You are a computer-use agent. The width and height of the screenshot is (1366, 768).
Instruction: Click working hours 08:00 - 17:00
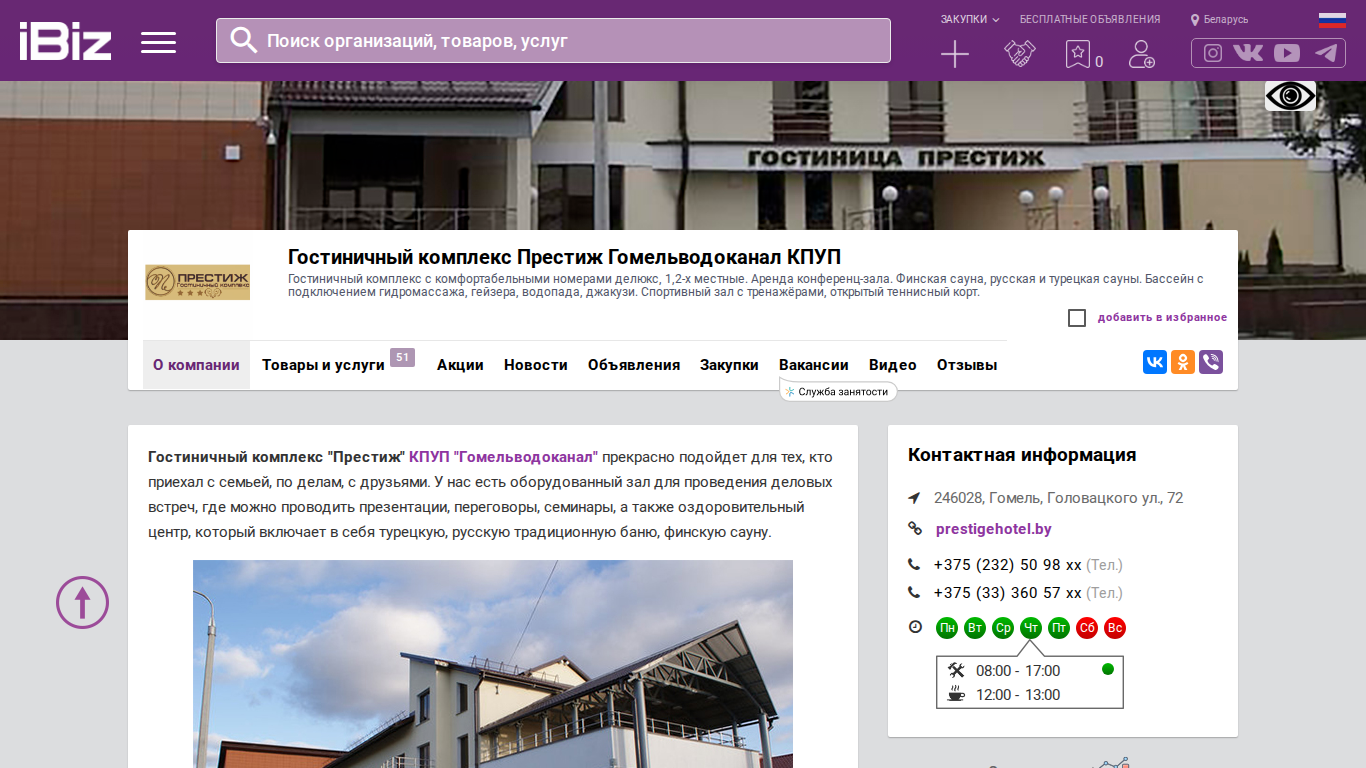tap(1018, 671)
